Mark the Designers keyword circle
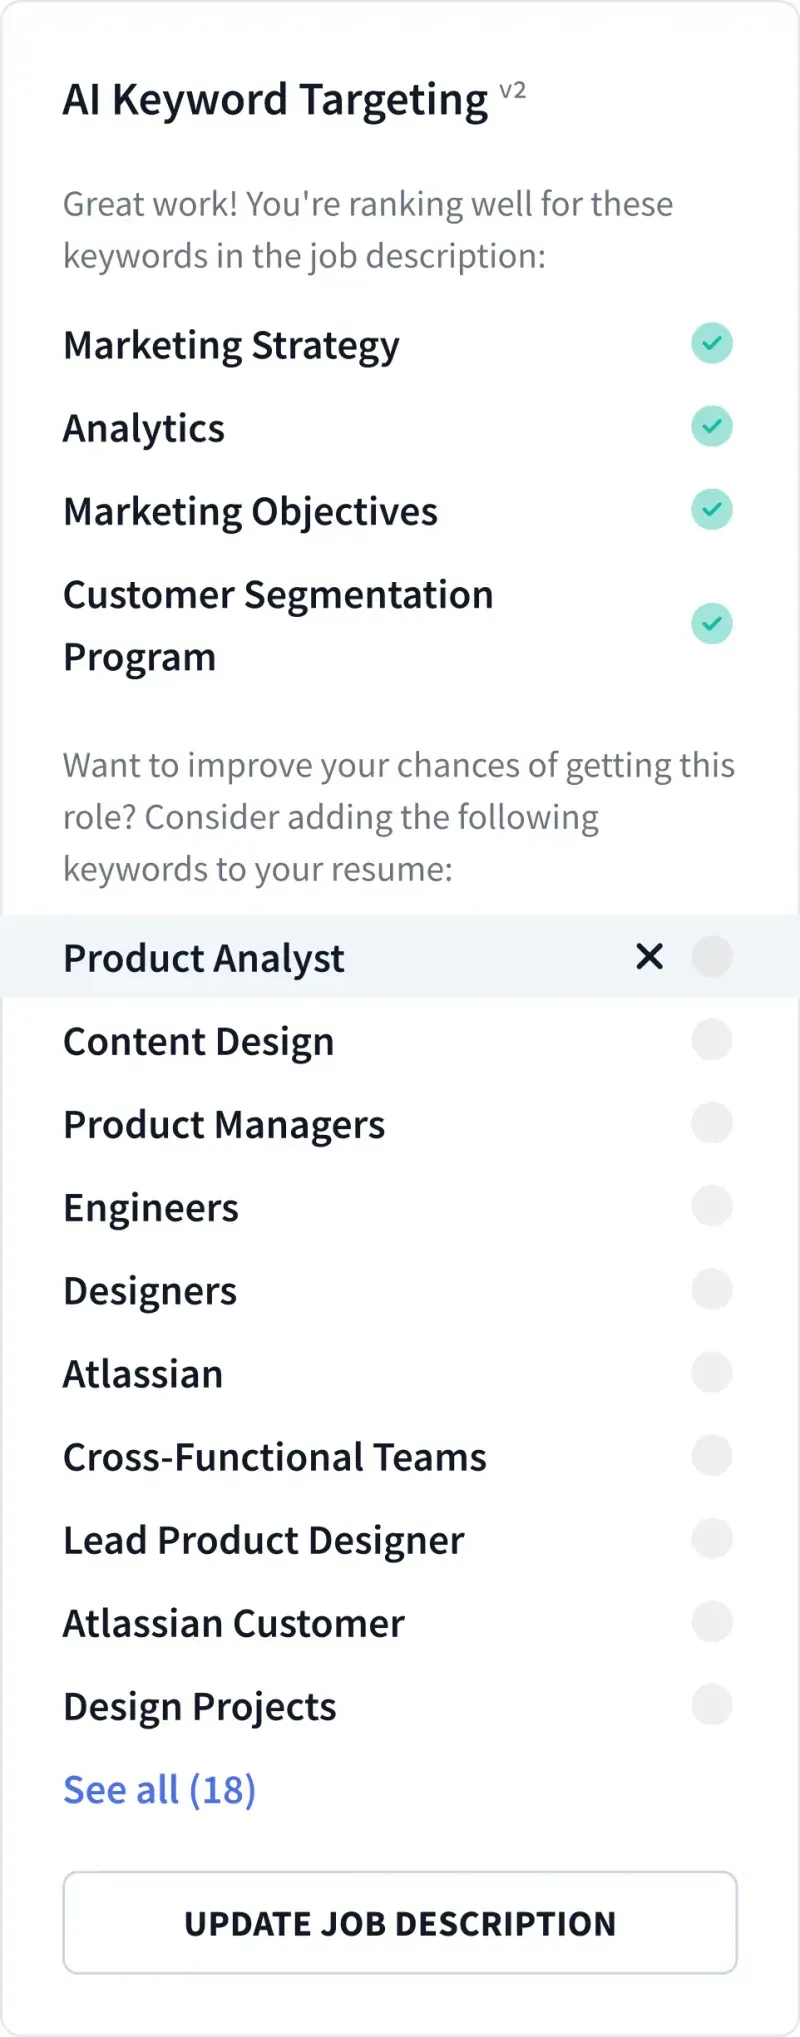The image size is (800, 2037). tap(712, 1289)
